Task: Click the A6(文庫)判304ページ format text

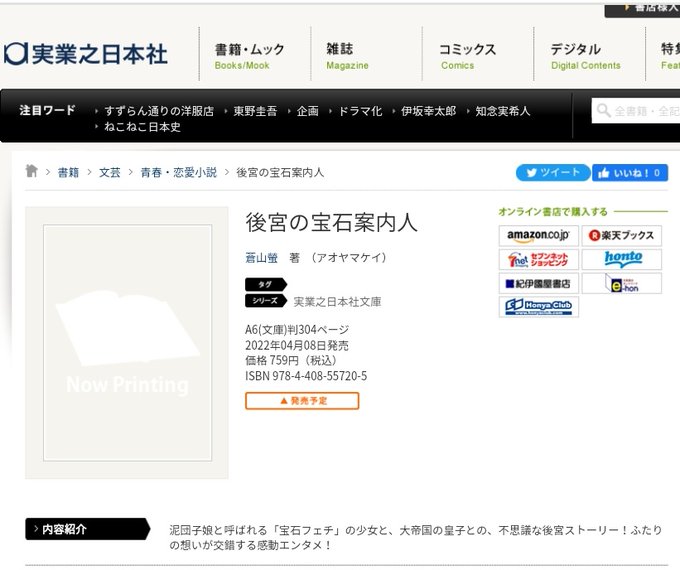Action: pos(297,330)
